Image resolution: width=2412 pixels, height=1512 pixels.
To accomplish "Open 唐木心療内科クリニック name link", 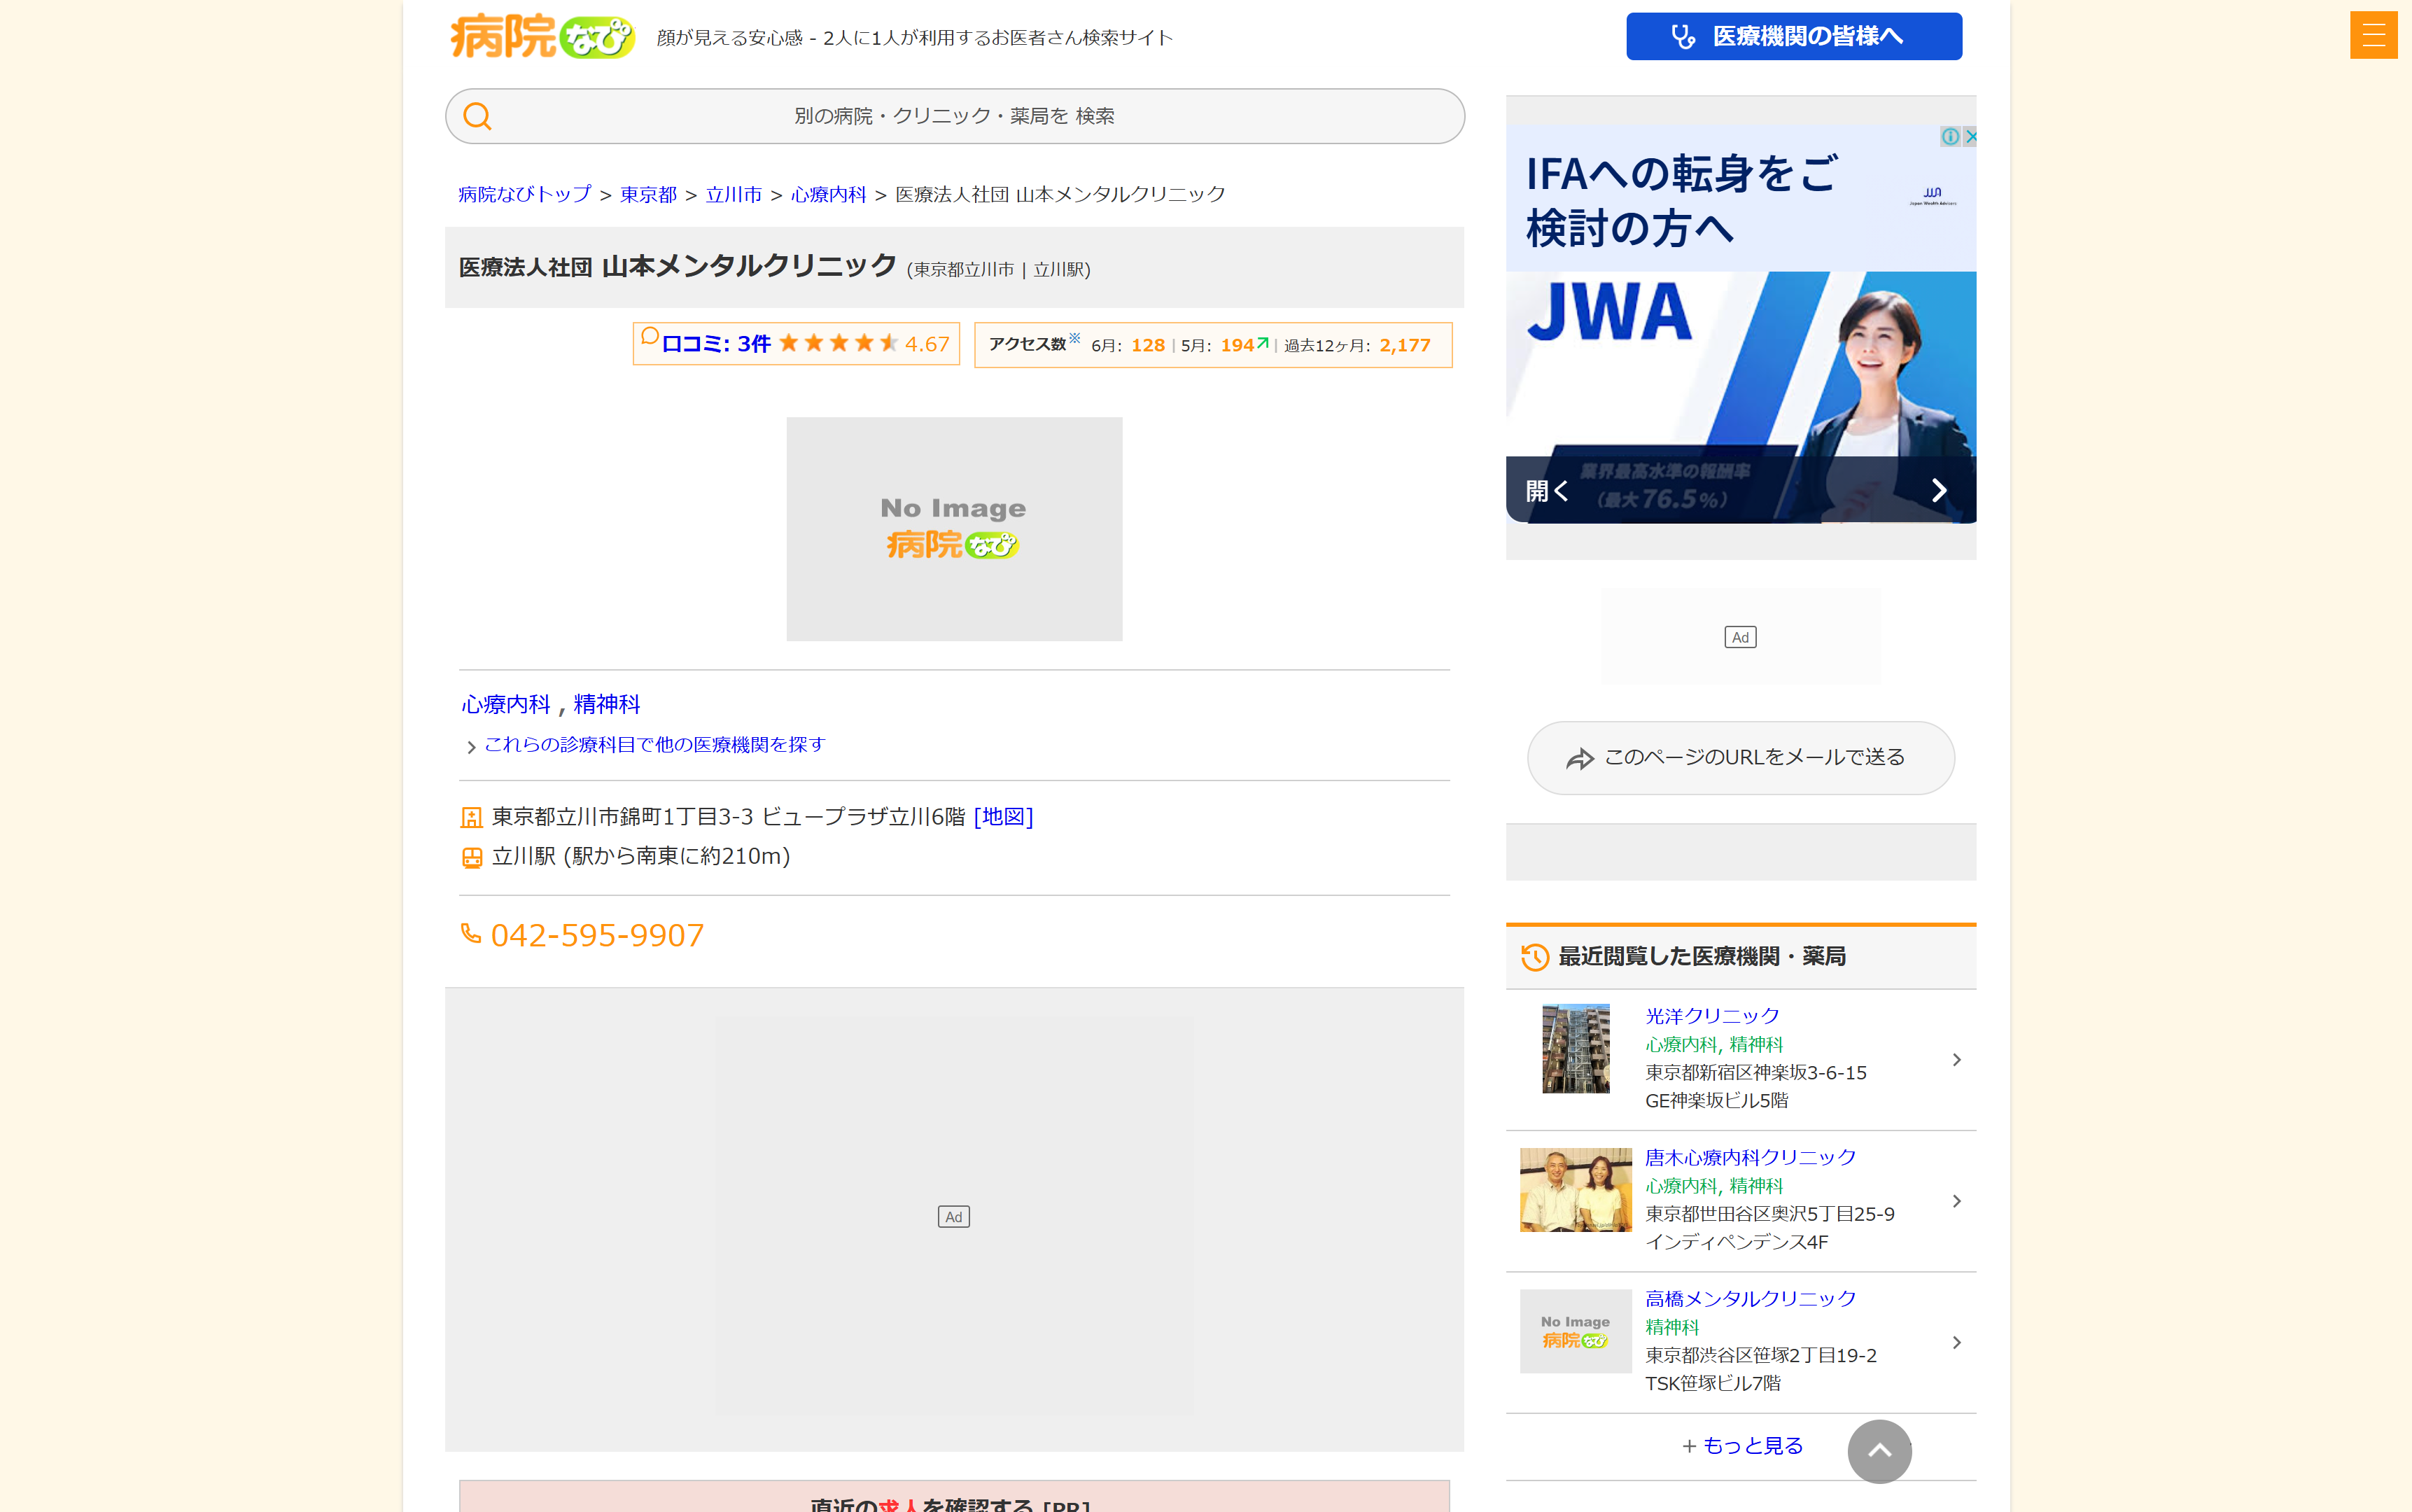I will [x=1750, y=1158].
